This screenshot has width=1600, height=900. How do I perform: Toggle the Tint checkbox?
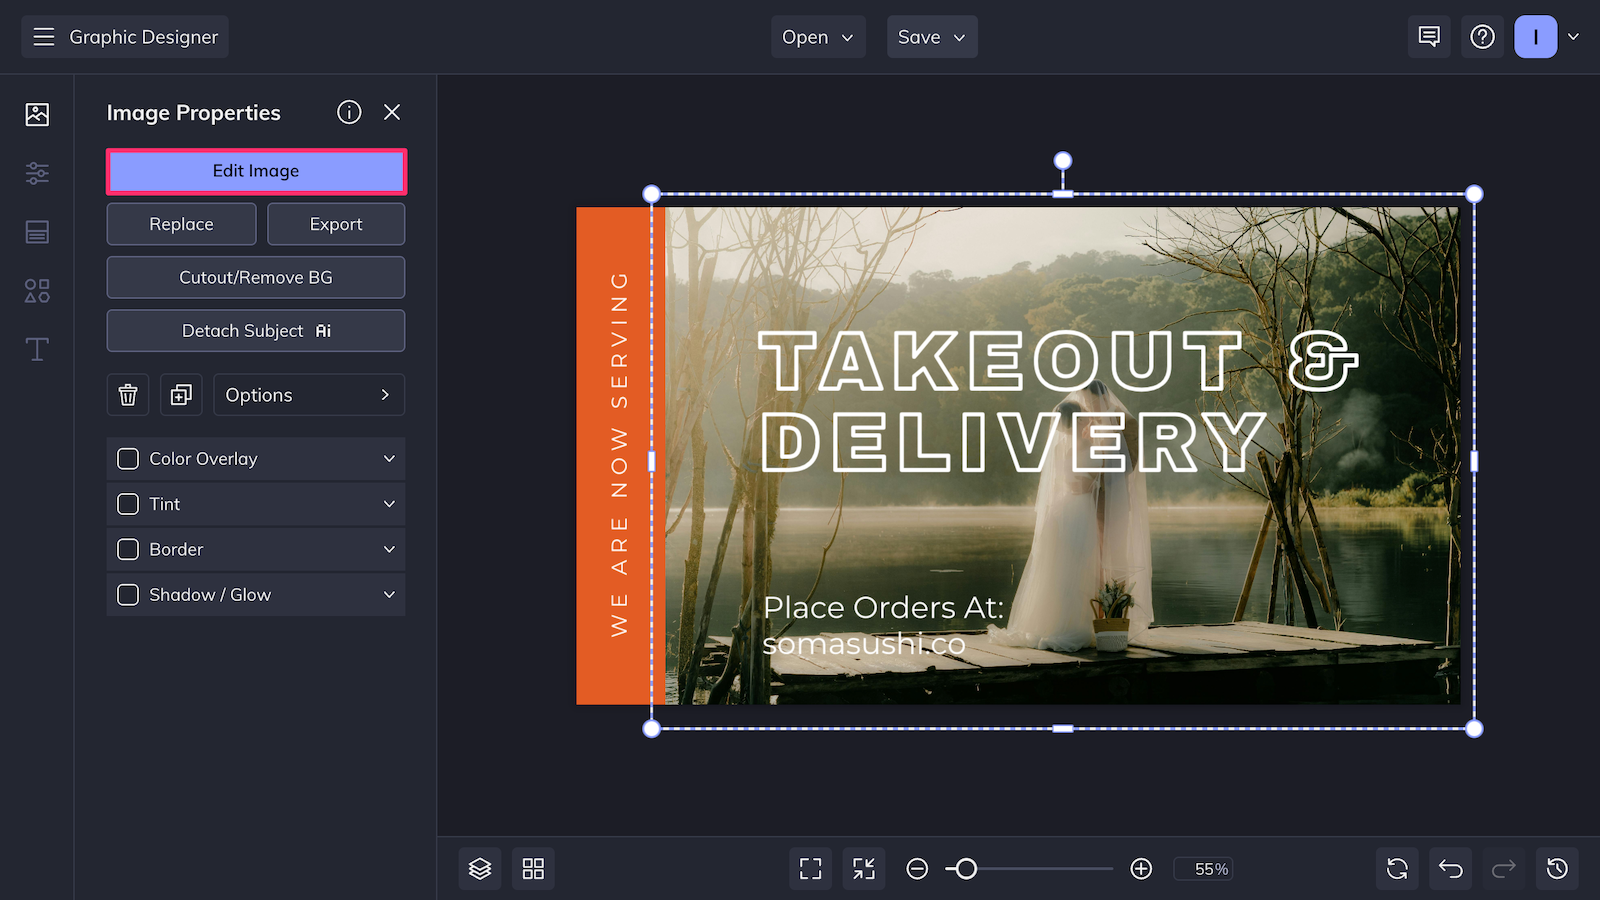pyautogui.click(x=128, y=504)
